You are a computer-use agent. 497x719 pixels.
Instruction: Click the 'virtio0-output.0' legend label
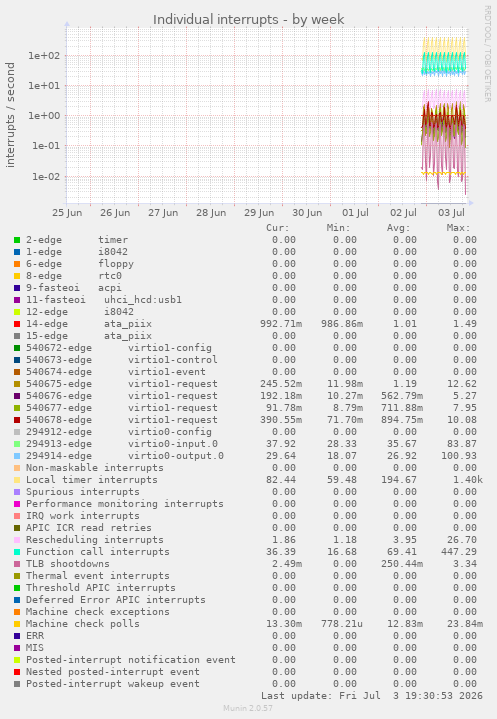click(x=176, y=456)
